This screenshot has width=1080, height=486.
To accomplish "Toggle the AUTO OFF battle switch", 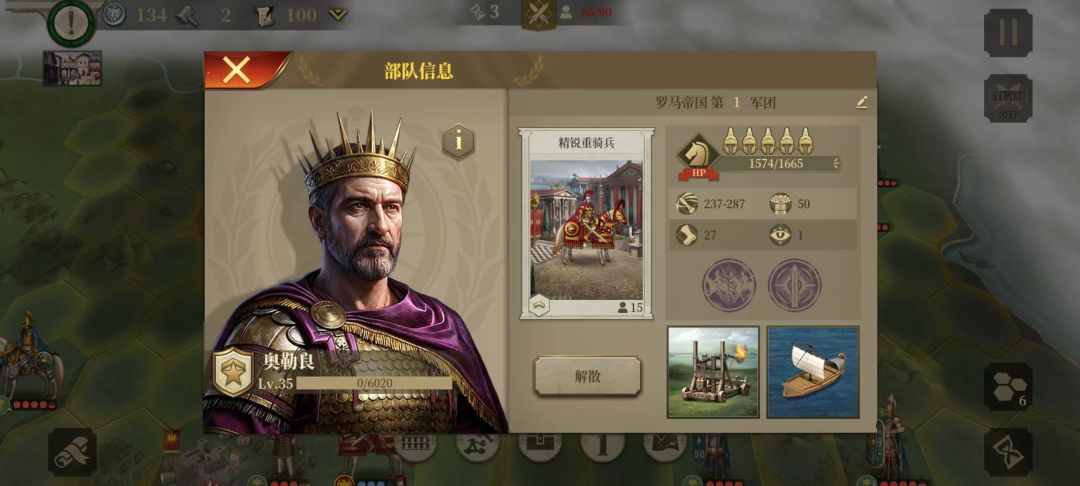I will point(1008,98).
